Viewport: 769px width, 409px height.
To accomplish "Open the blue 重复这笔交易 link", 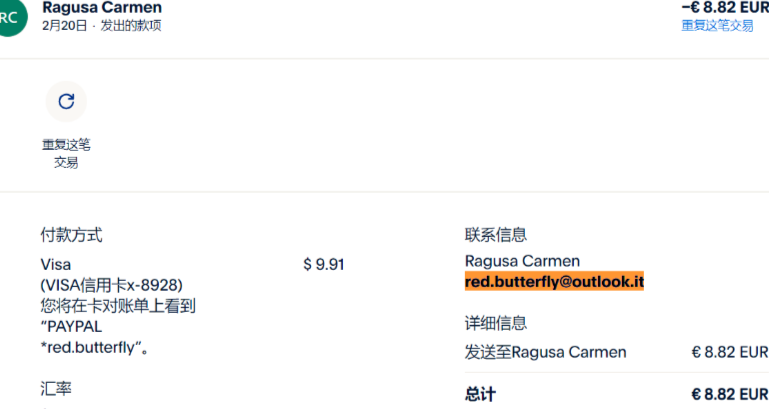I will click(717, 26).
